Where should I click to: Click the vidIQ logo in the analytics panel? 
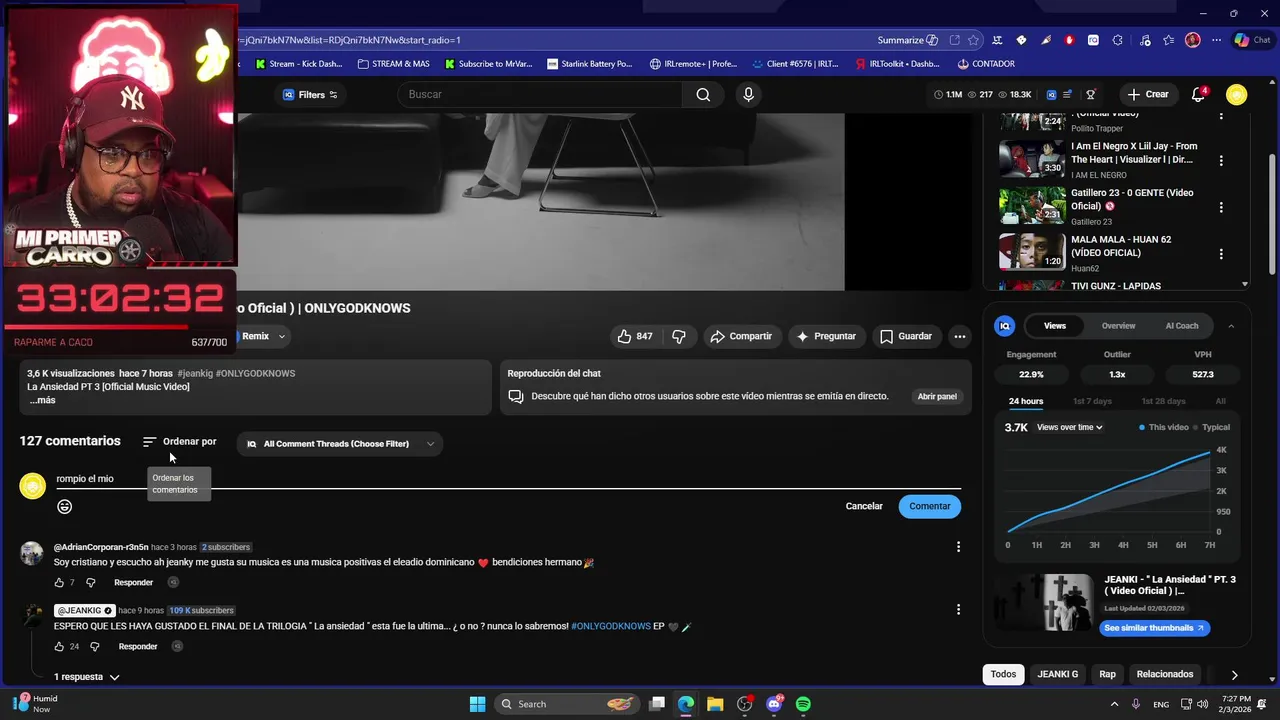click(x=1005, y=326)
